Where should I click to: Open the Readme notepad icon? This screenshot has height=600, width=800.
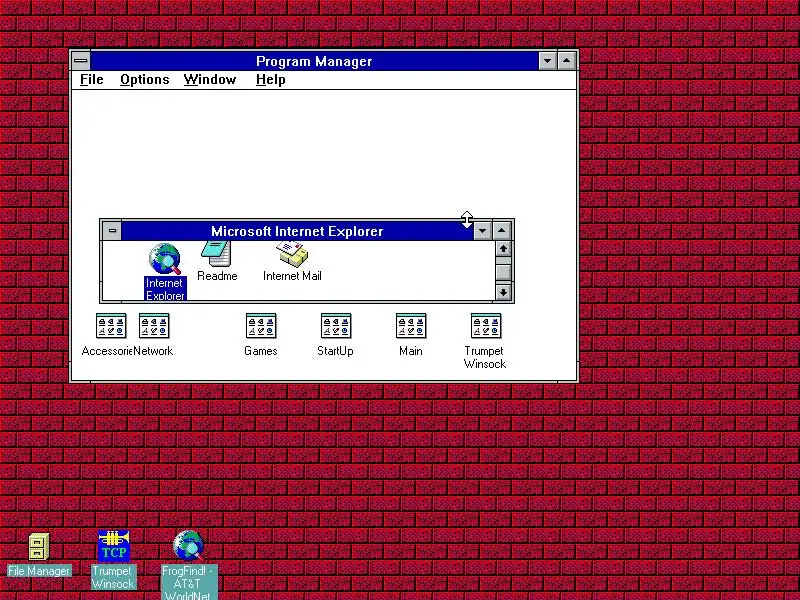coord(216,254)
